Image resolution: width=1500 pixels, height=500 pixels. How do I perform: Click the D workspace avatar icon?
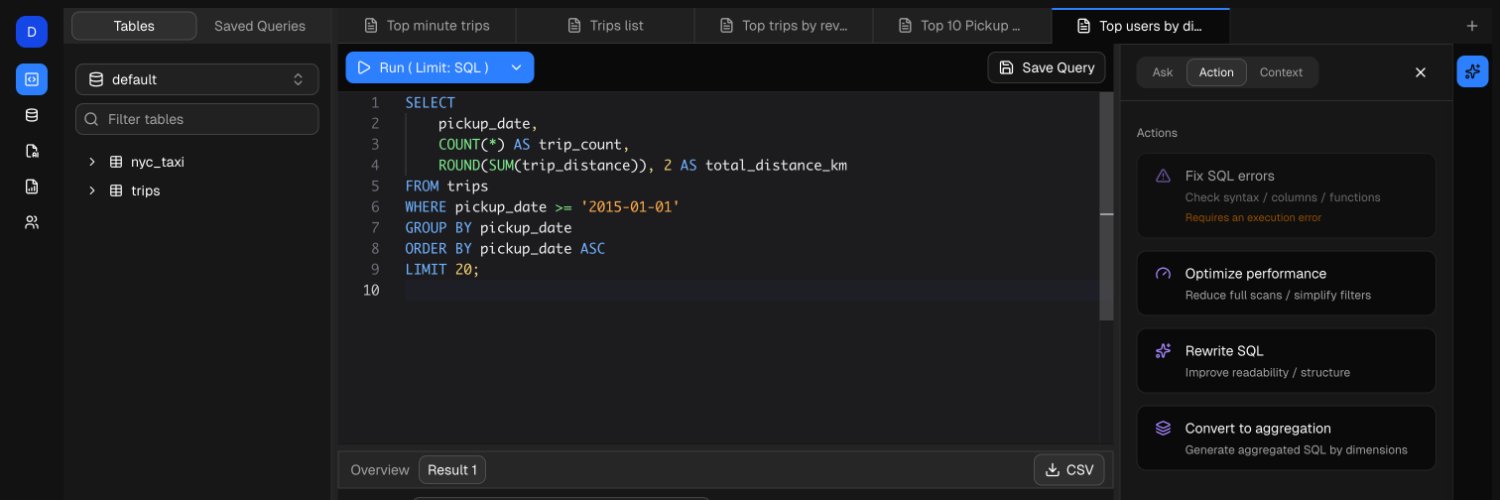(x=31, y=32)
